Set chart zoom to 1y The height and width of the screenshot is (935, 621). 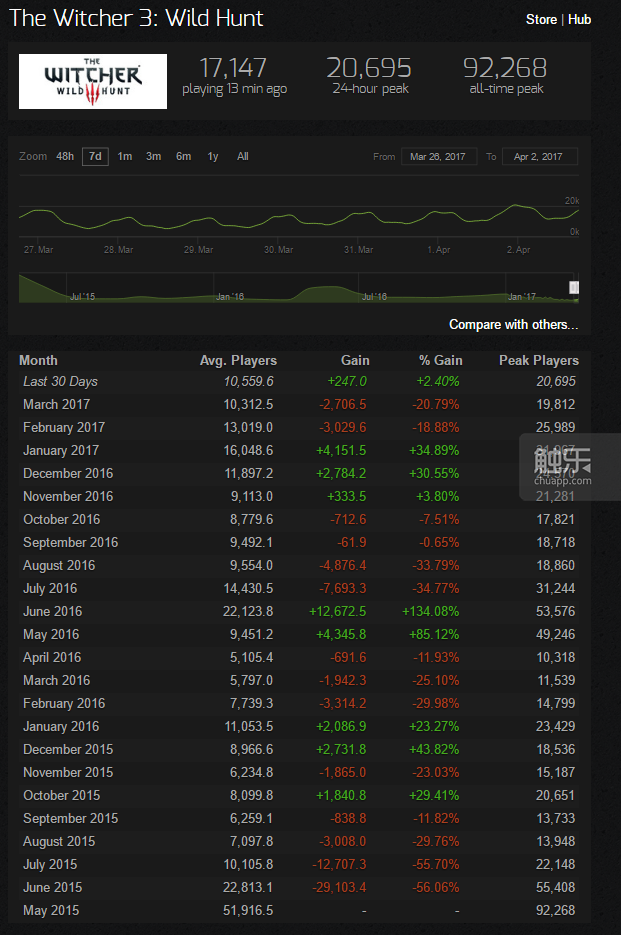coord(213,156)
